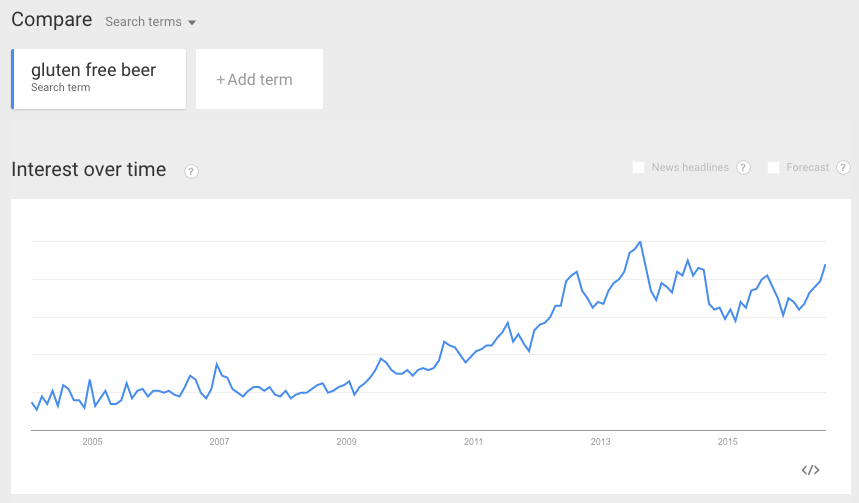Click the Add term box
Viewport: 859px width, 503px height.
pos(259,79)
